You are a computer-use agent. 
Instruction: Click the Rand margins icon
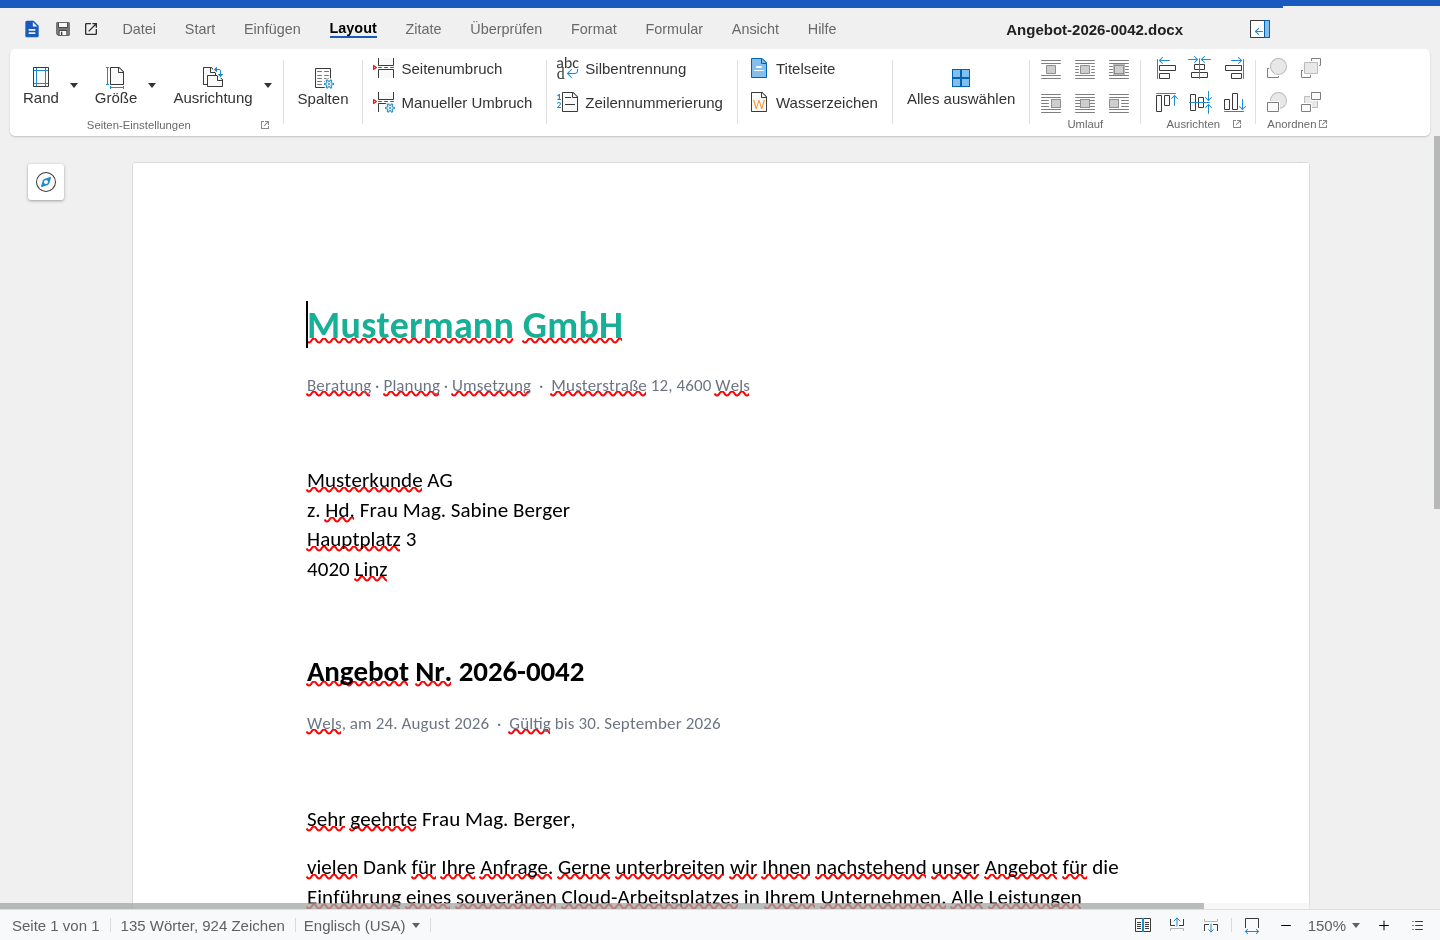[41, 76]
